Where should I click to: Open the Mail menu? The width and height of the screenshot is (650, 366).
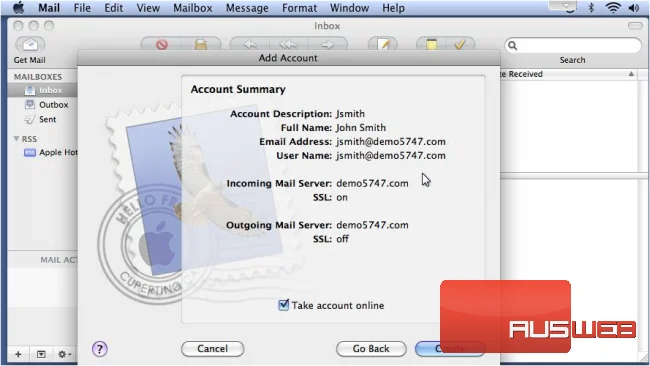tap(49, 8)
